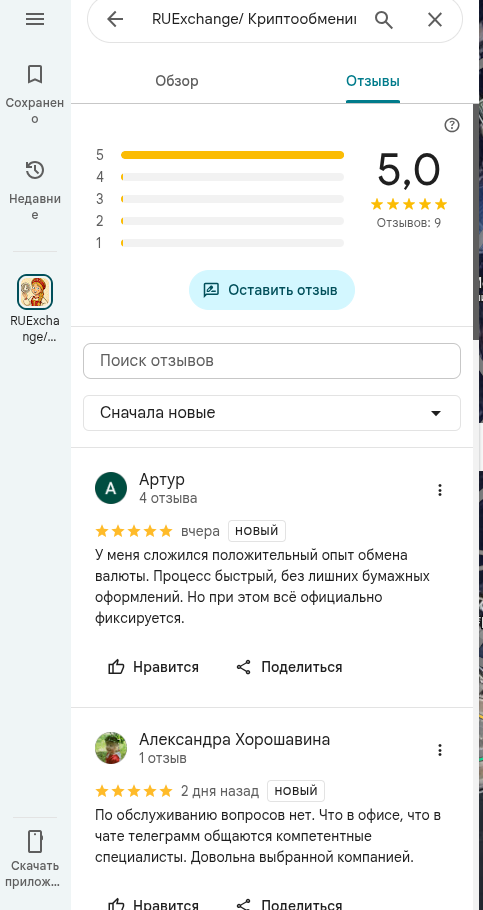This screenshot has width=483, height=910.
Task: Click Александра Хорошавина's profile avatar
Action: coord(111,748)
